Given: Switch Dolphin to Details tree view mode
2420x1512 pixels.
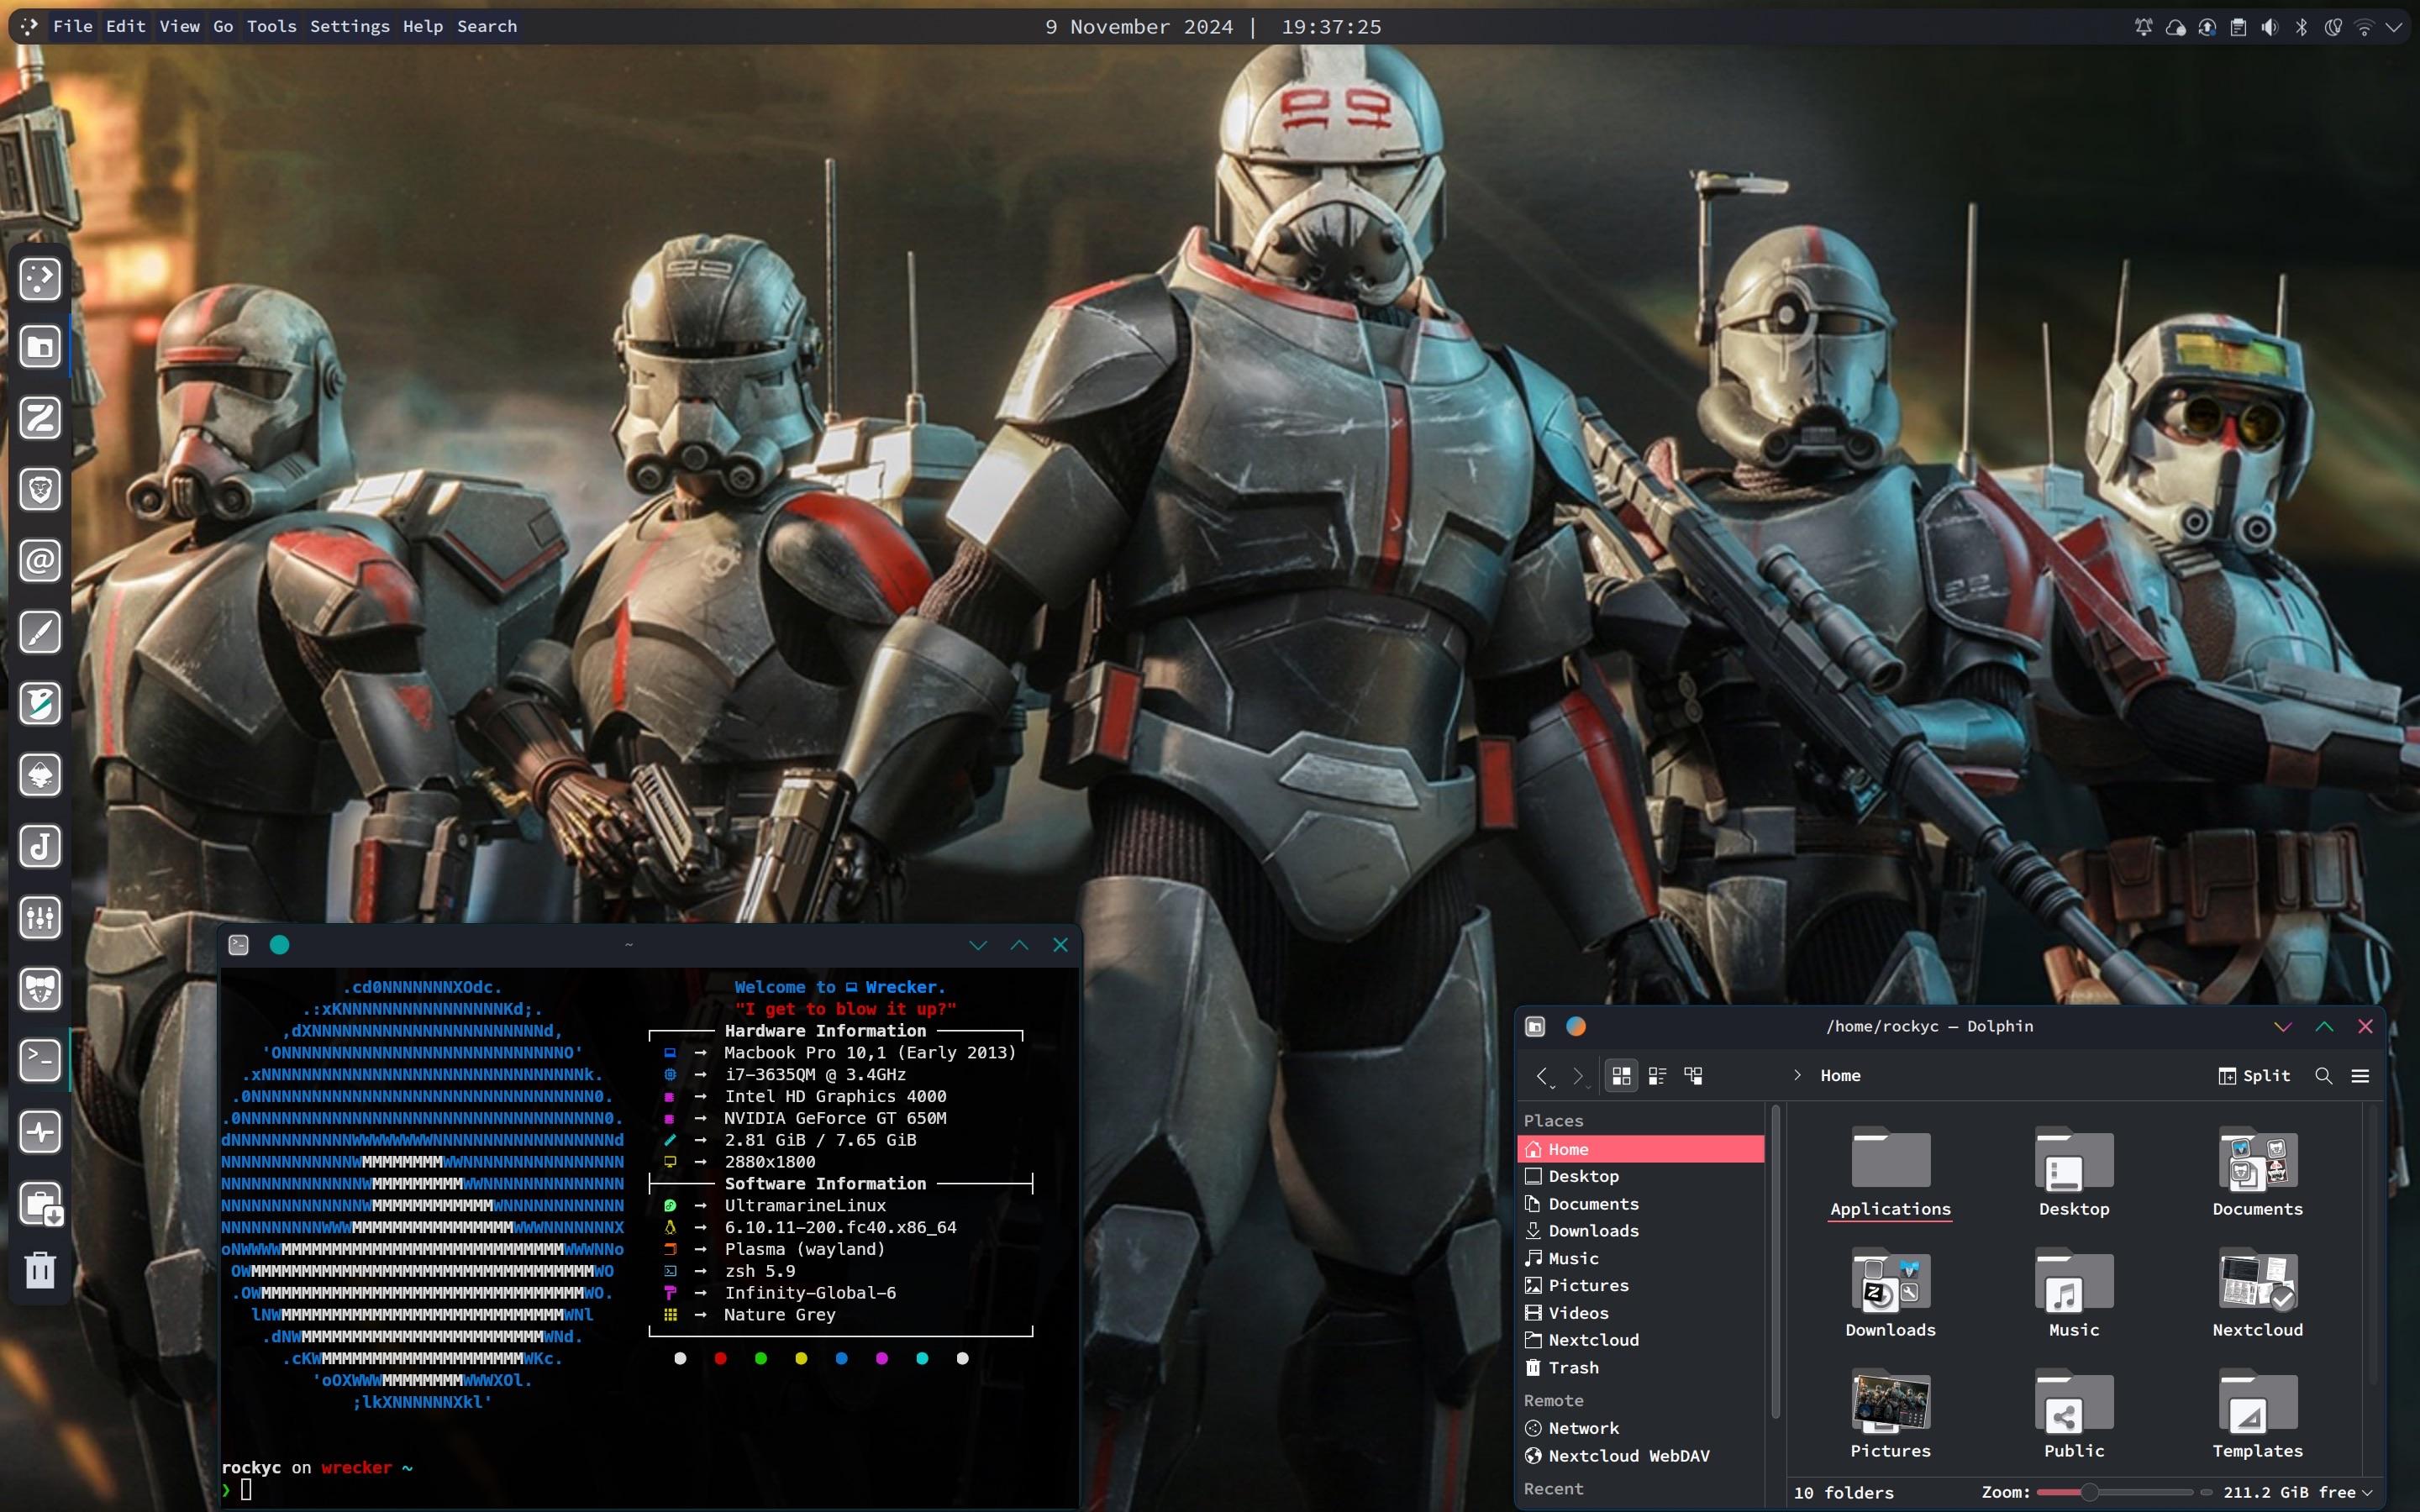Looking at the screenshot, I should [x=1693, y=1075].
